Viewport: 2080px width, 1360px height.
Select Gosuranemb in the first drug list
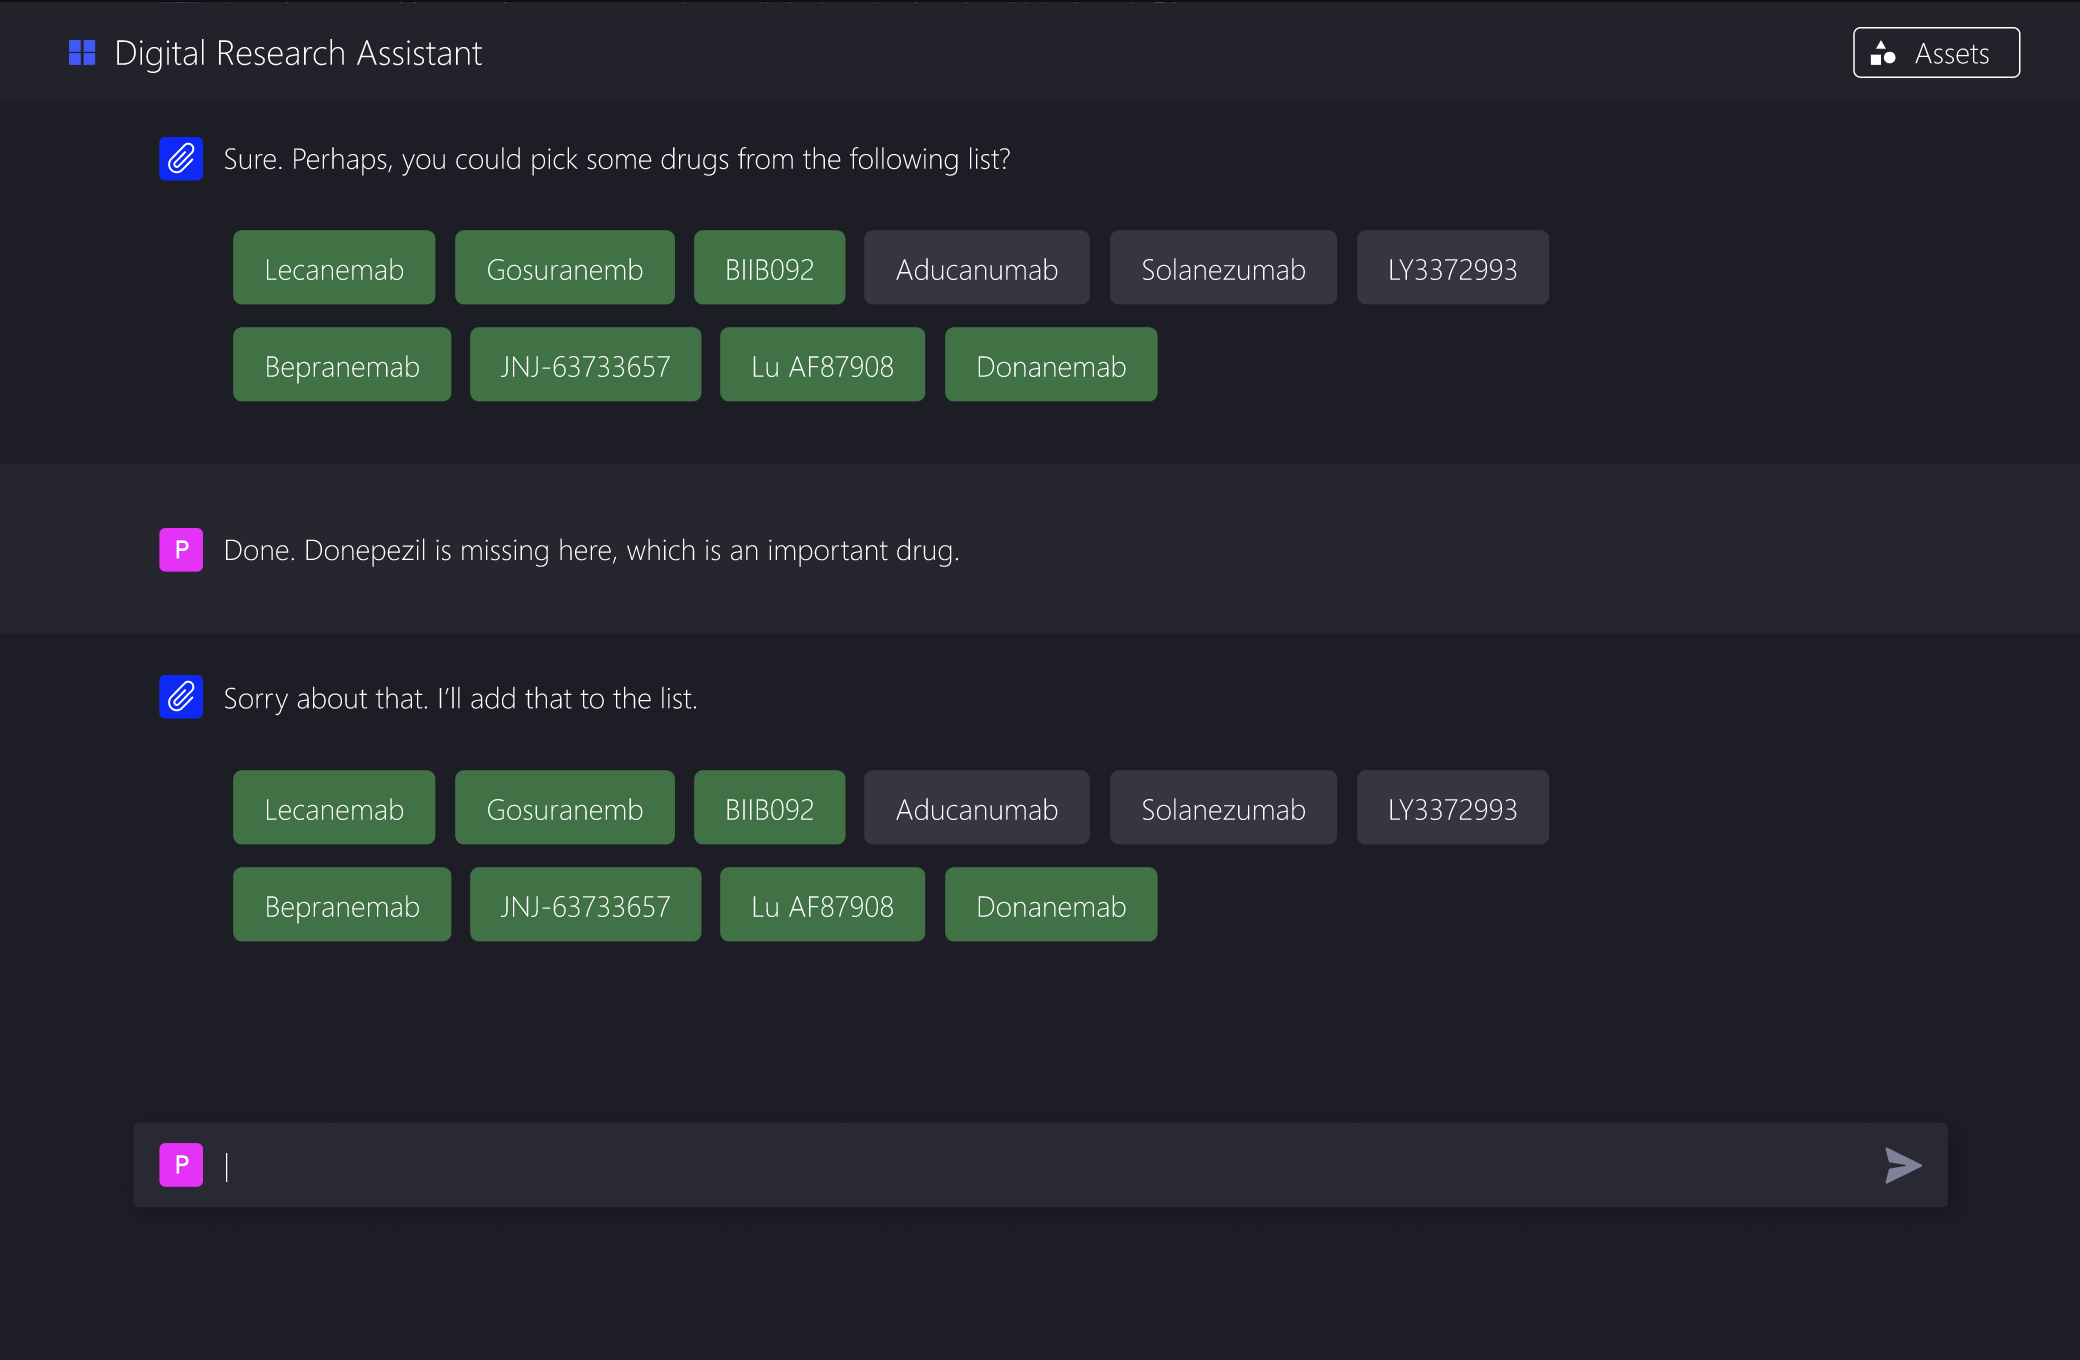point(564,267)
